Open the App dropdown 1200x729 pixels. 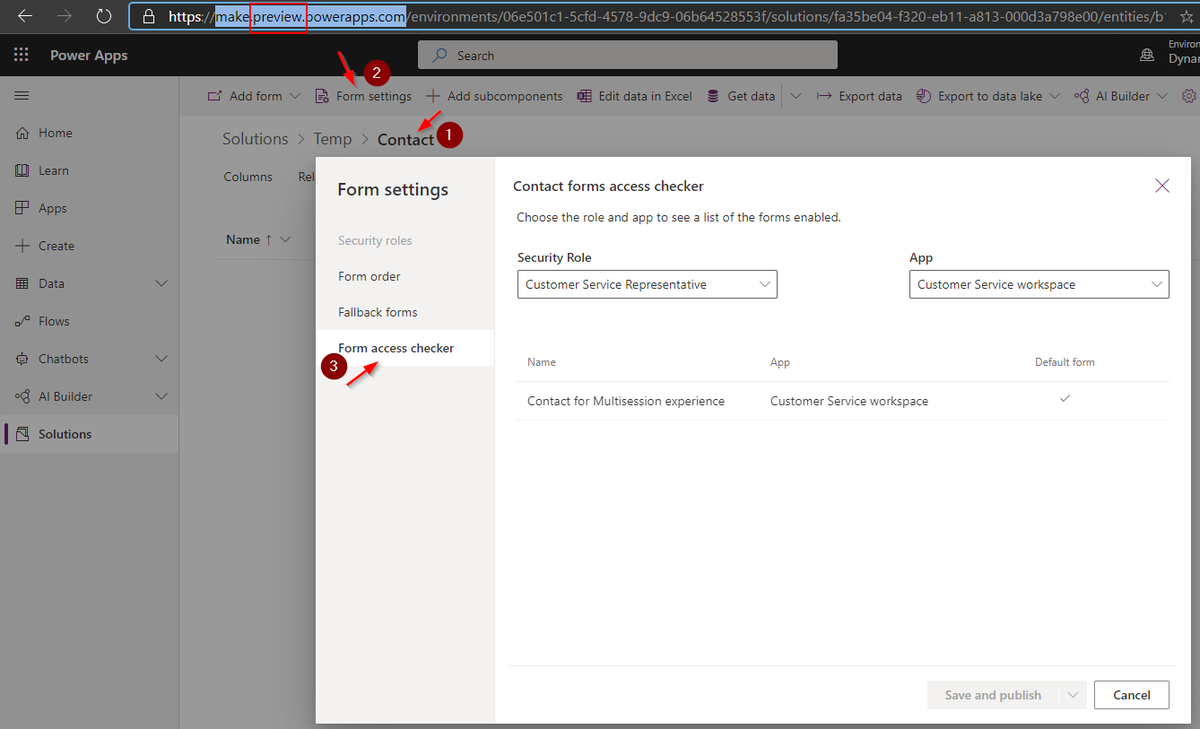click(x=1039, y=285)
